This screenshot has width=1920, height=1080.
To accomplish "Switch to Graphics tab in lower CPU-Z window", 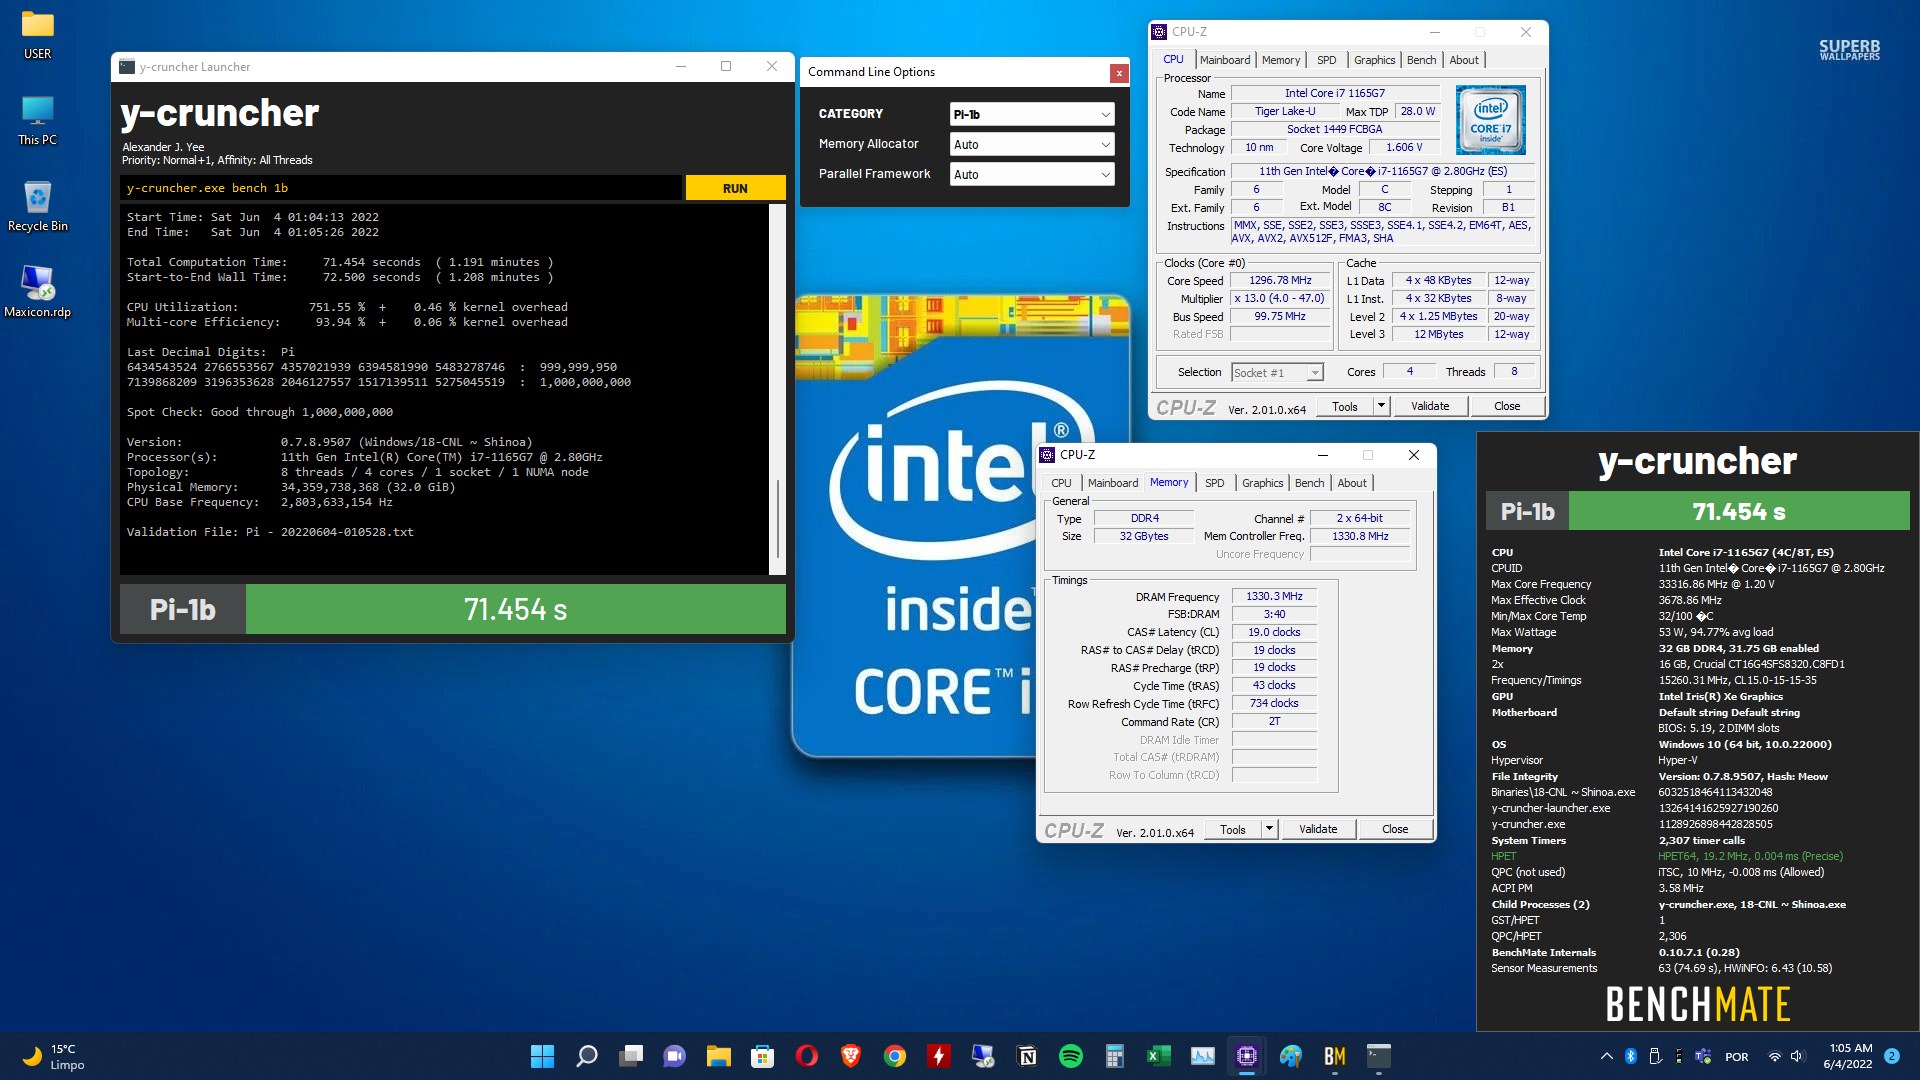I will pyautogui.click(x=1262, y=483).
